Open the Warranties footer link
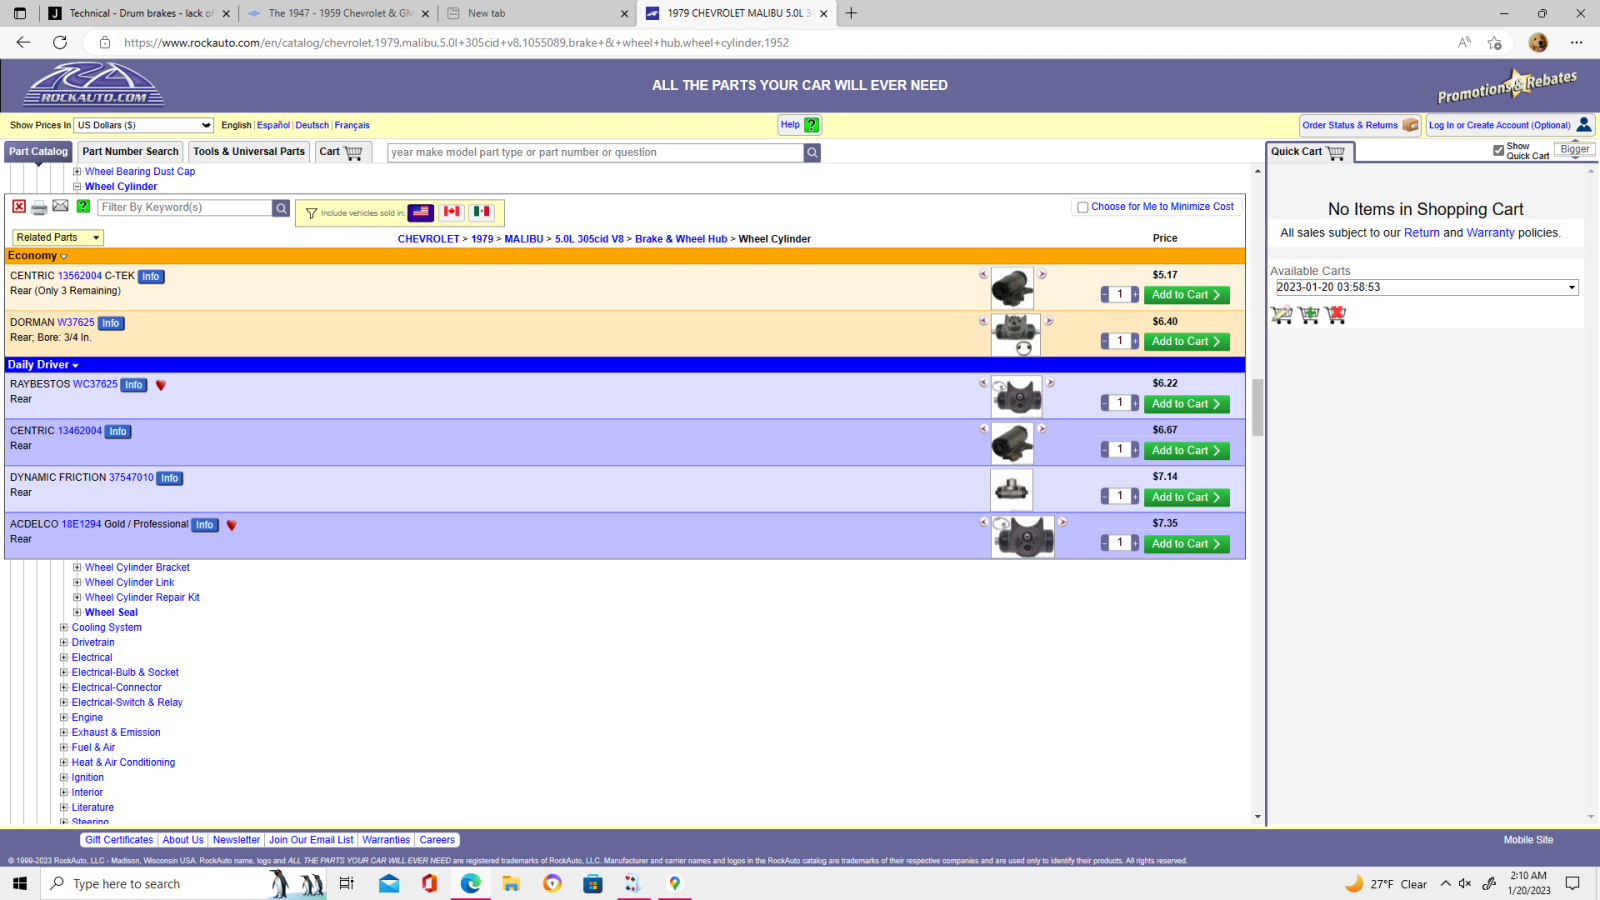Viewport: 1600px width, 900px height. [386, 840]
